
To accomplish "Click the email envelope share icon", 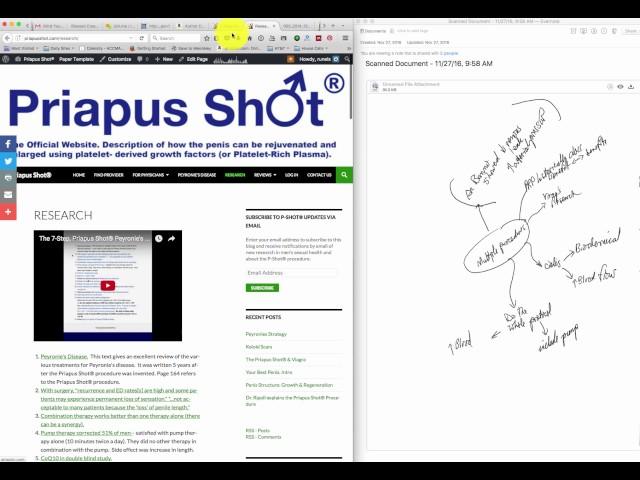I will coord(8,195).
